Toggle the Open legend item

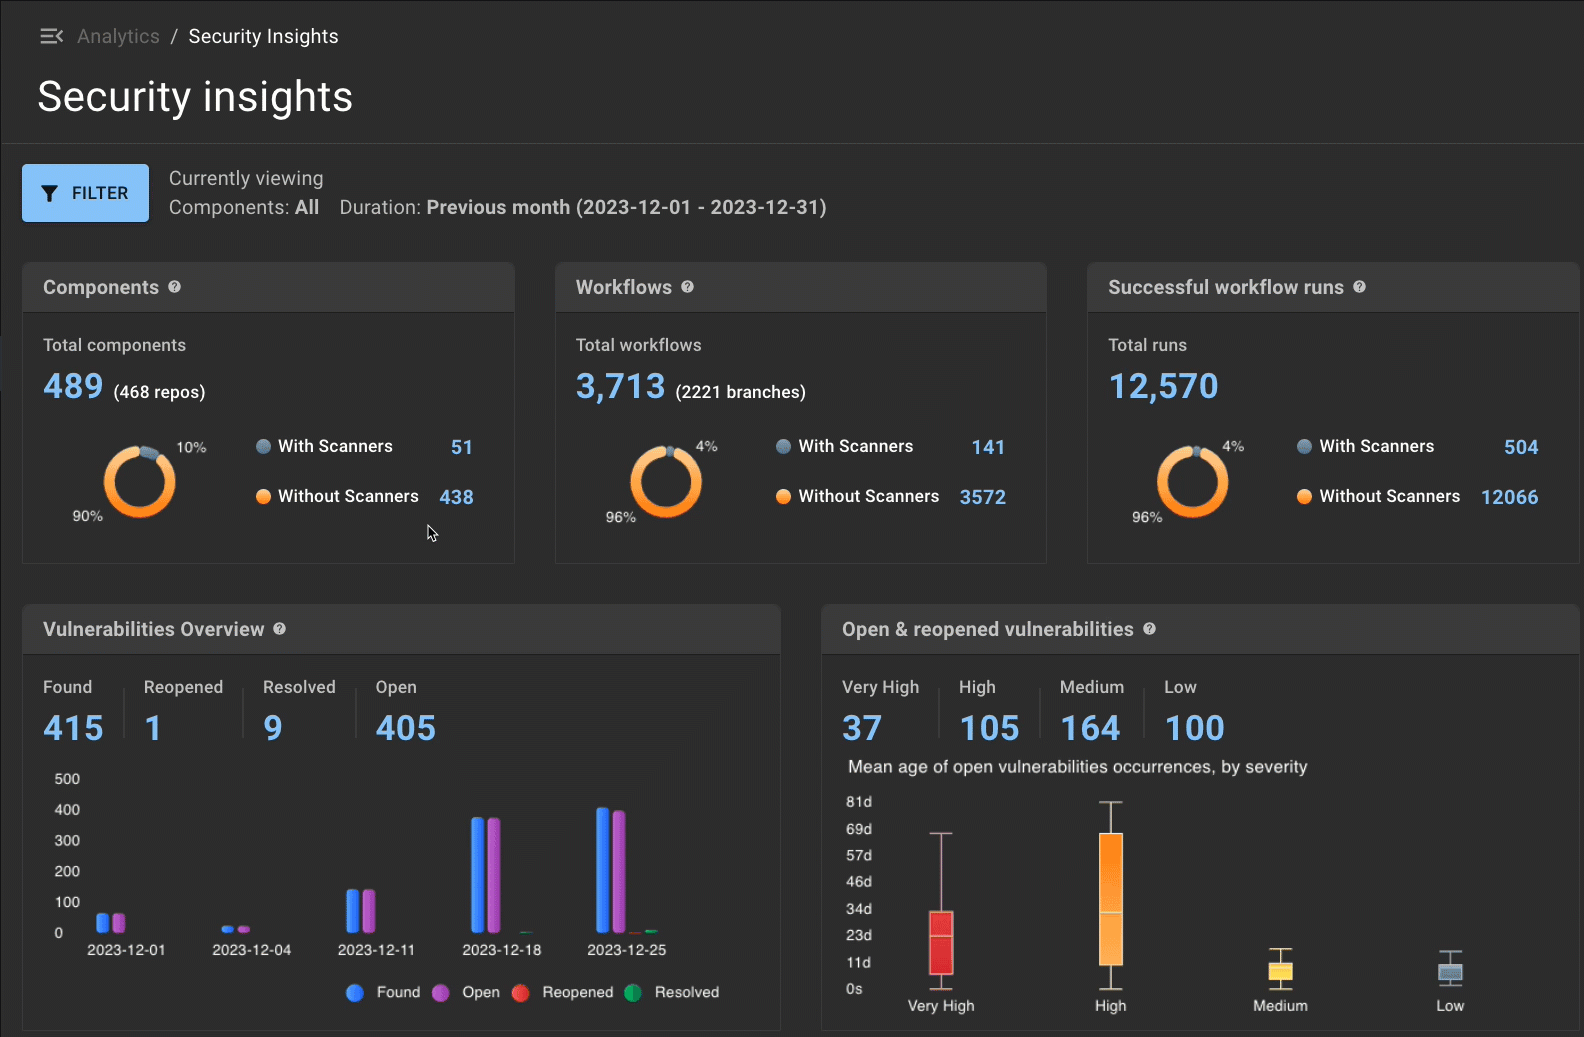click(466, 992)
